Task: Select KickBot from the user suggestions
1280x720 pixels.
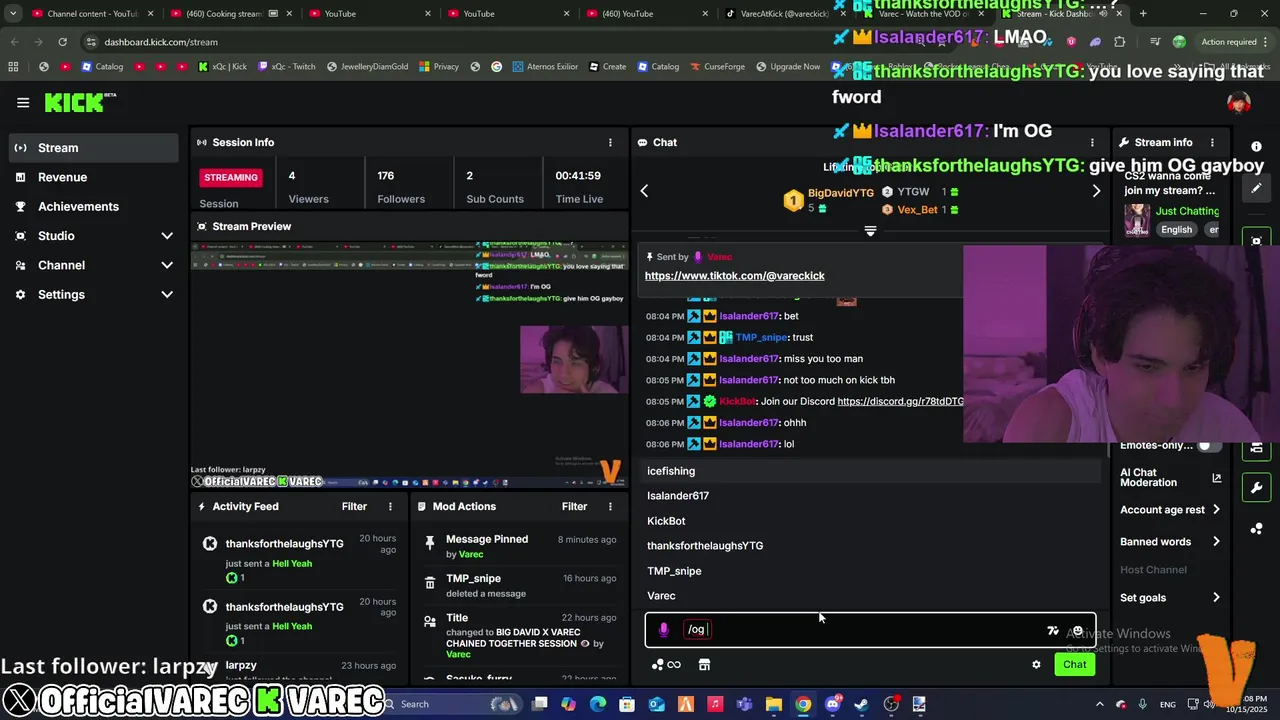Action: [870, 521]
